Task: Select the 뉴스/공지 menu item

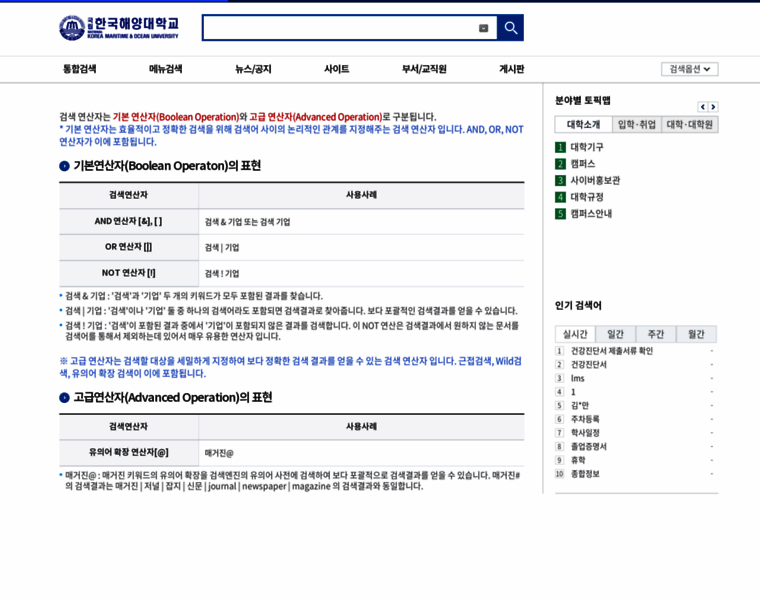Action: click(x=253, y=69)
